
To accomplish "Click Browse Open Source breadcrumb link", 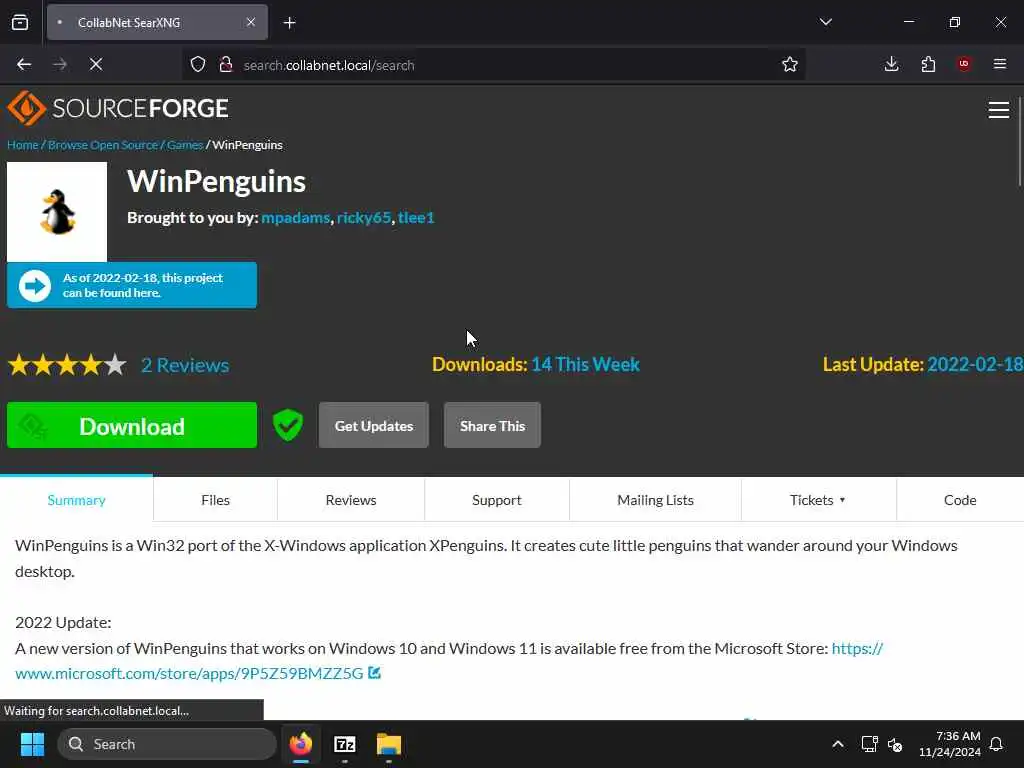I will pyautogui.click(x=103, y=145).
